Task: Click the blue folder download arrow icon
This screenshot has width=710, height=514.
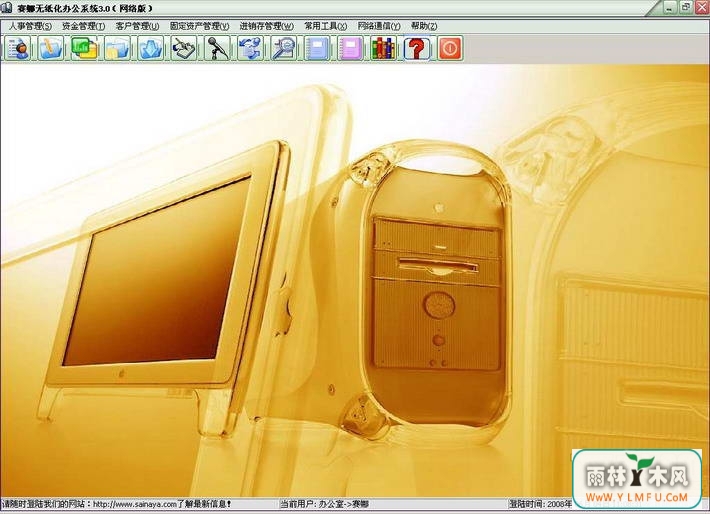Action: tap(151, 48)
